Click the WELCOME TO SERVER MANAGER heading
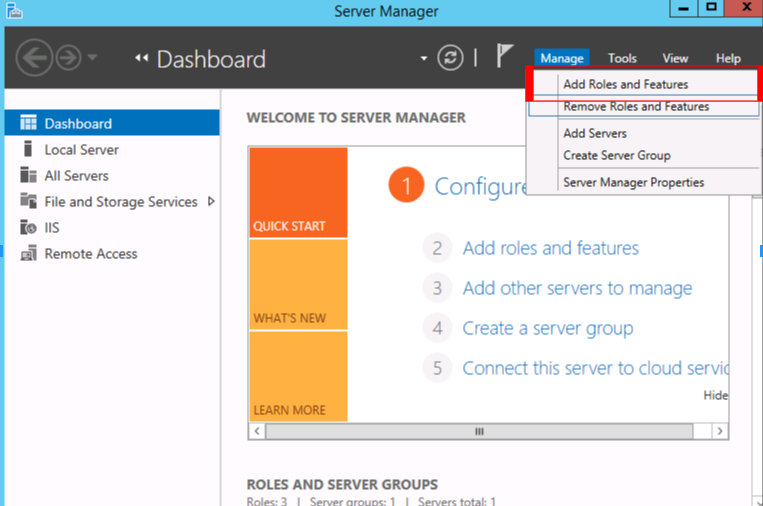 click(356, 117)
